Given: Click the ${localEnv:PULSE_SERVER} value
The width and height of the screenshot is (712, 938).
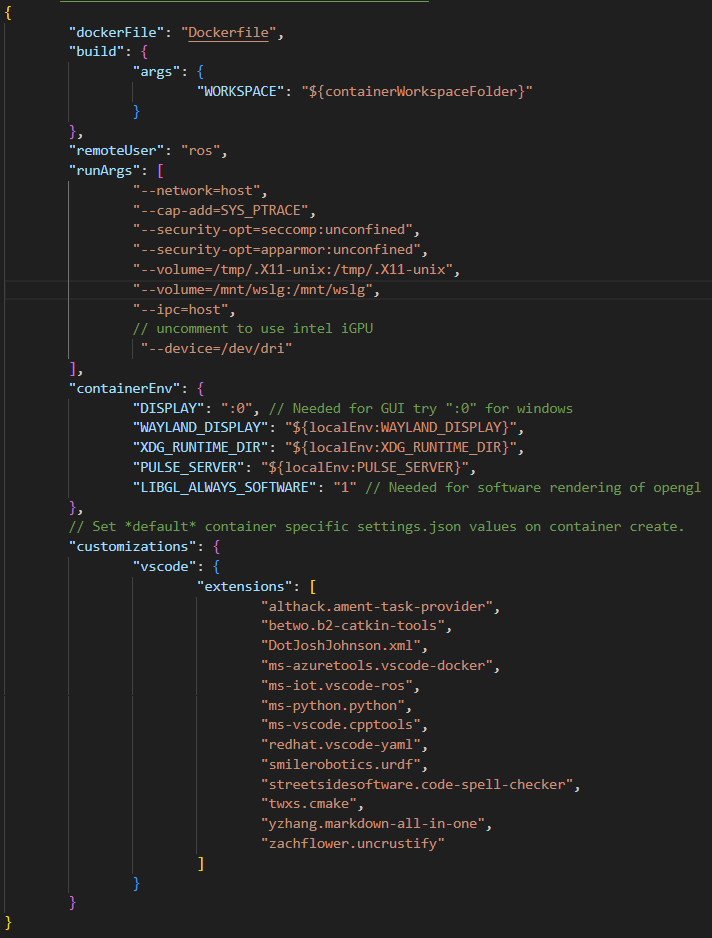Looking at the screenshot, I should [379, 467].
